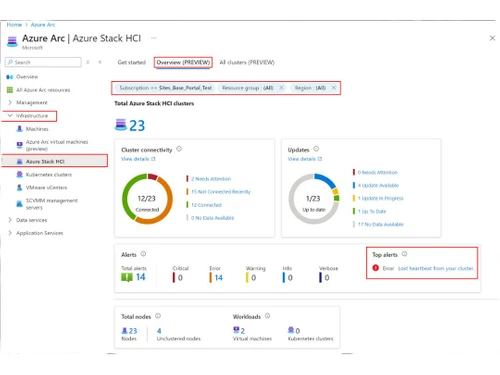Open the Azure Arc breadcrumb link
The width and height of the screenshot is (500, 375).
[x=43, y=25]
